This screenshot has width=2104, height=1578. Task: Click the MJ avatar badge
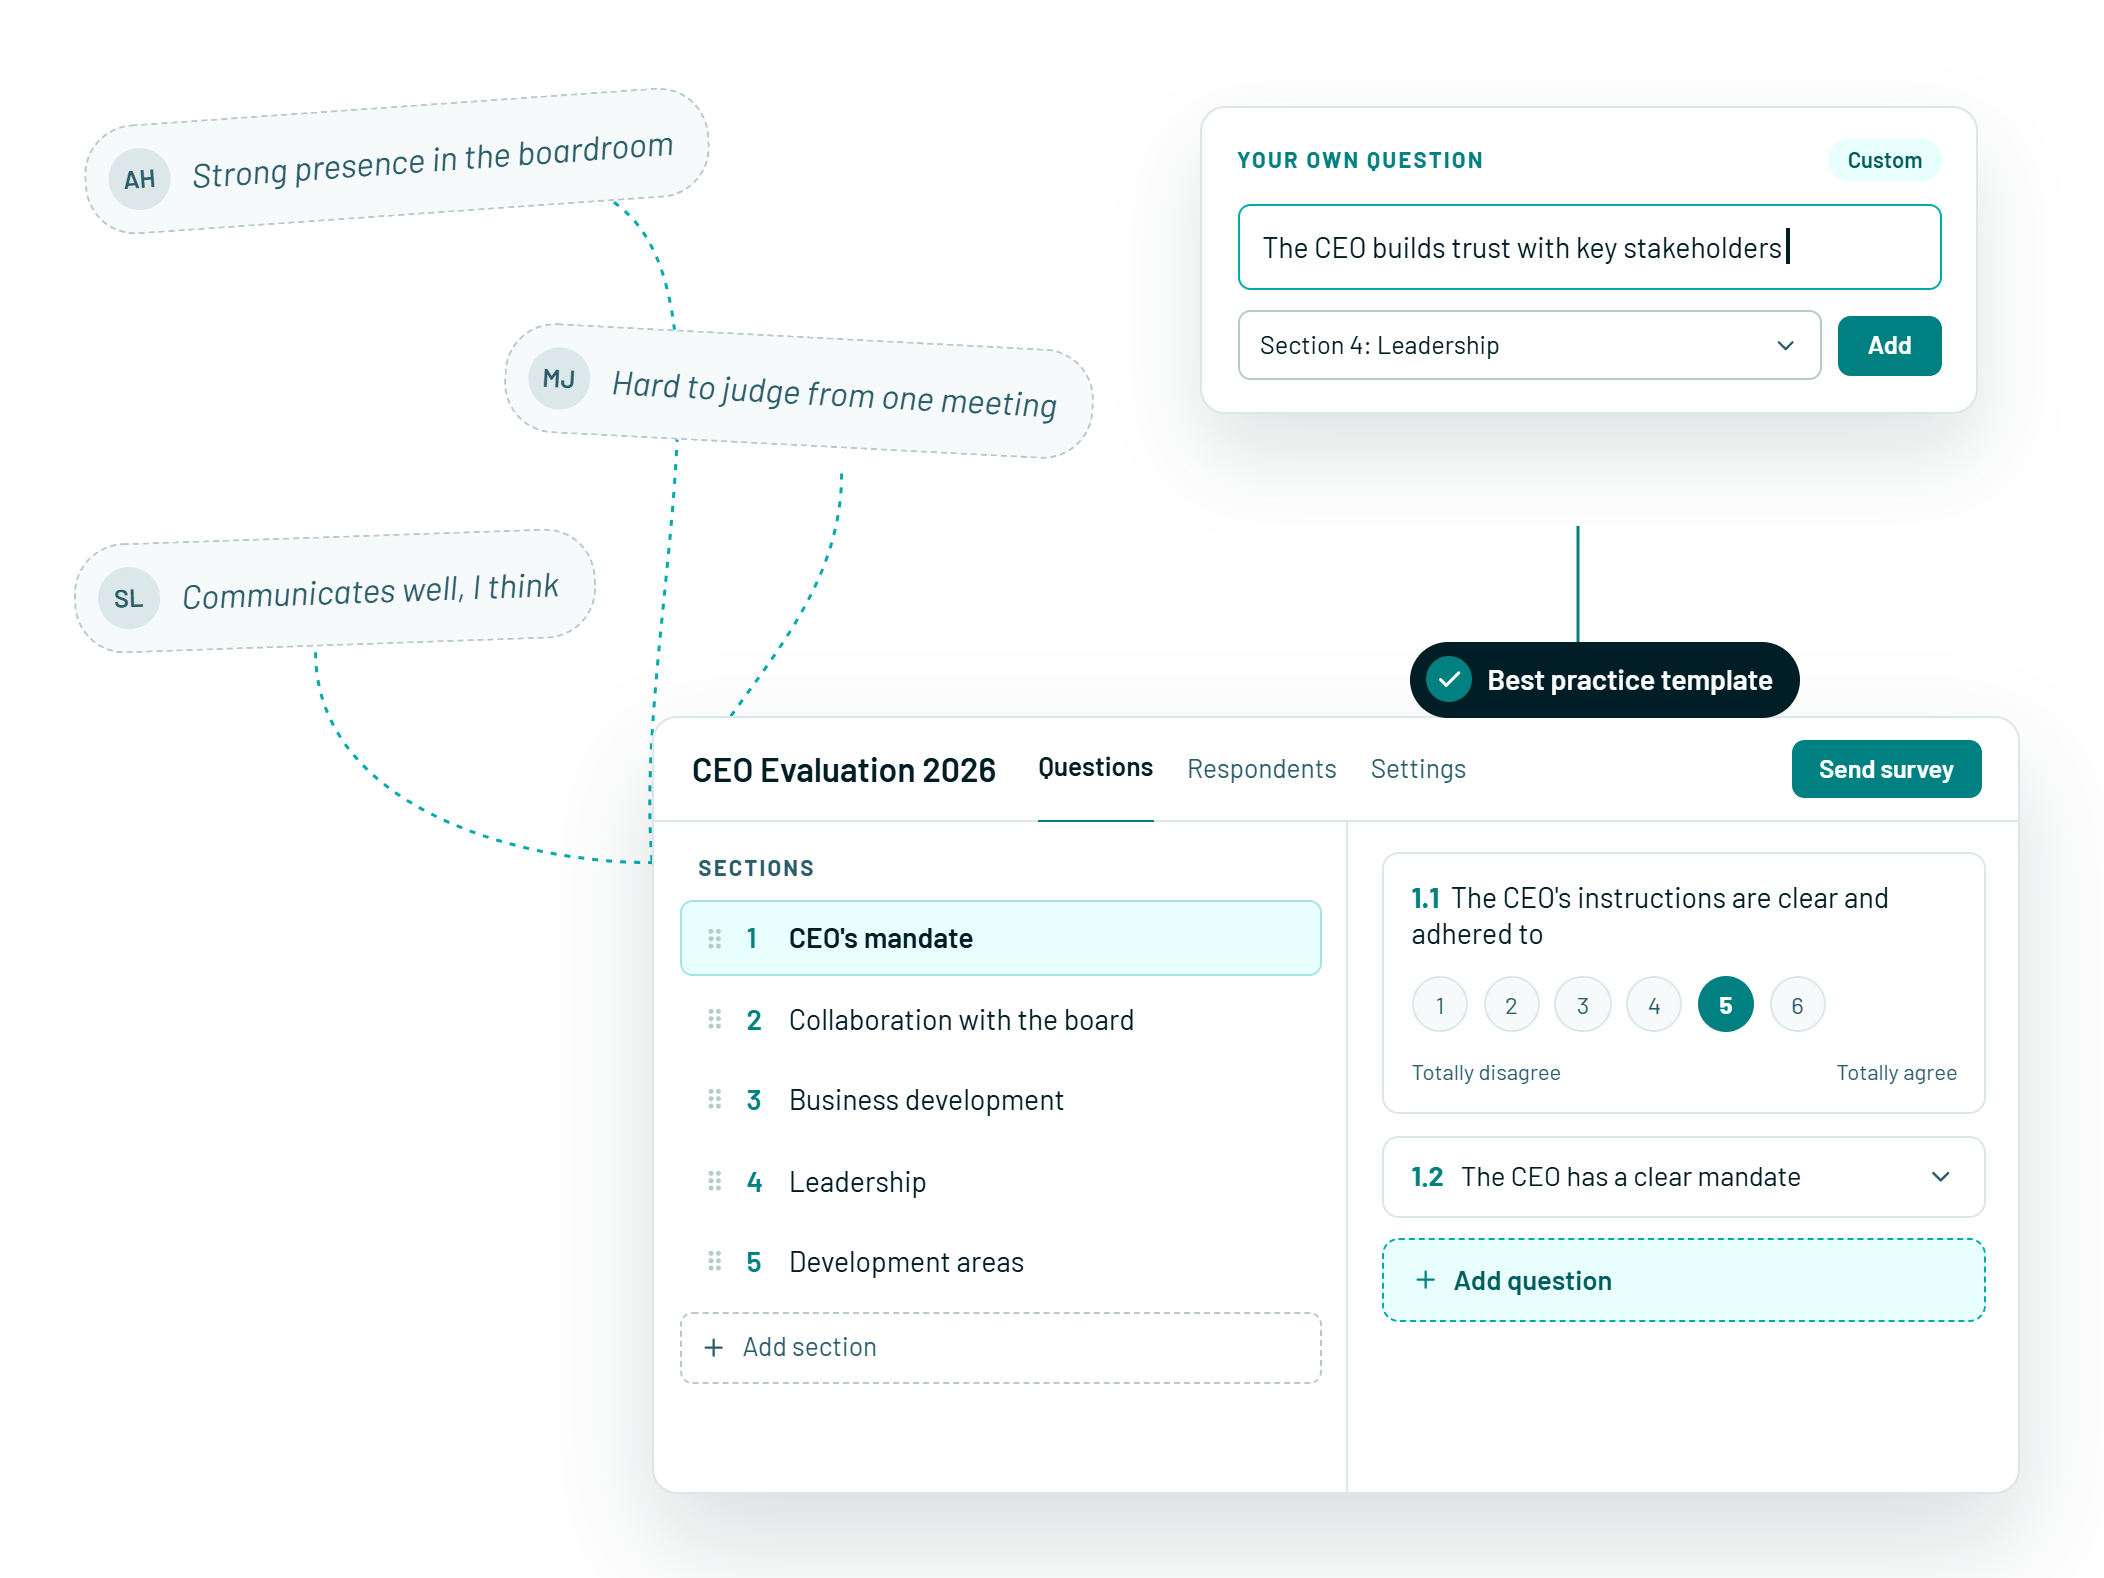tap(558, 378)
